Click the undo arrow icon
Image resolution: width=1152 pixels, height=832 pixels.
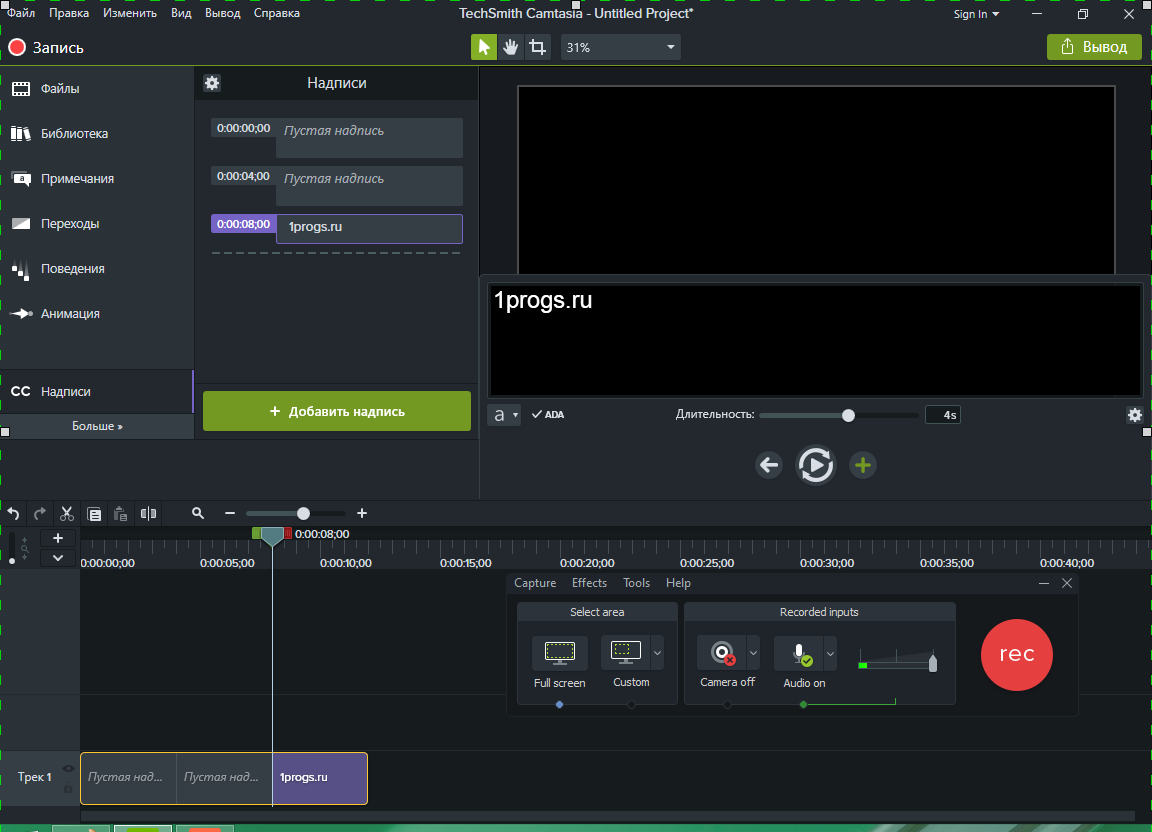tap(12, 513)
